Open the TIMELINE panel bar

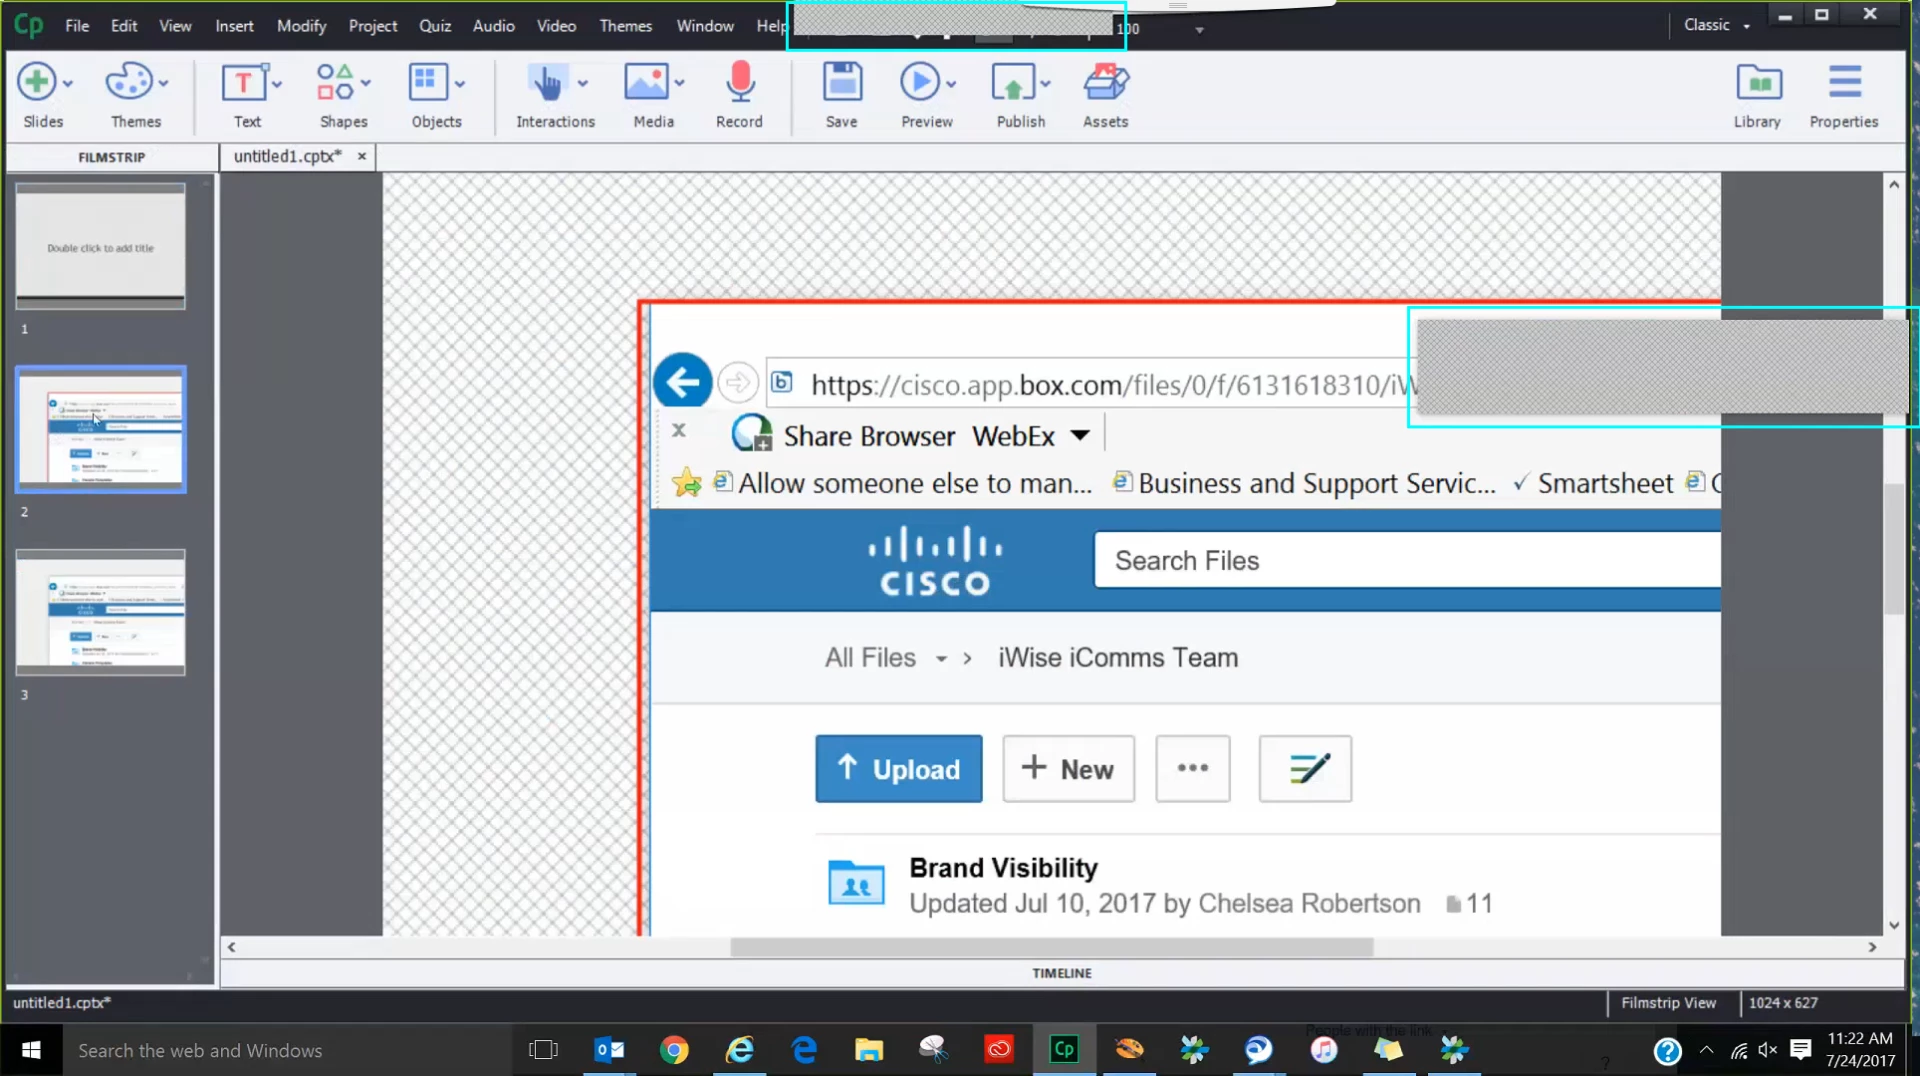click(x=1062, y=973)
